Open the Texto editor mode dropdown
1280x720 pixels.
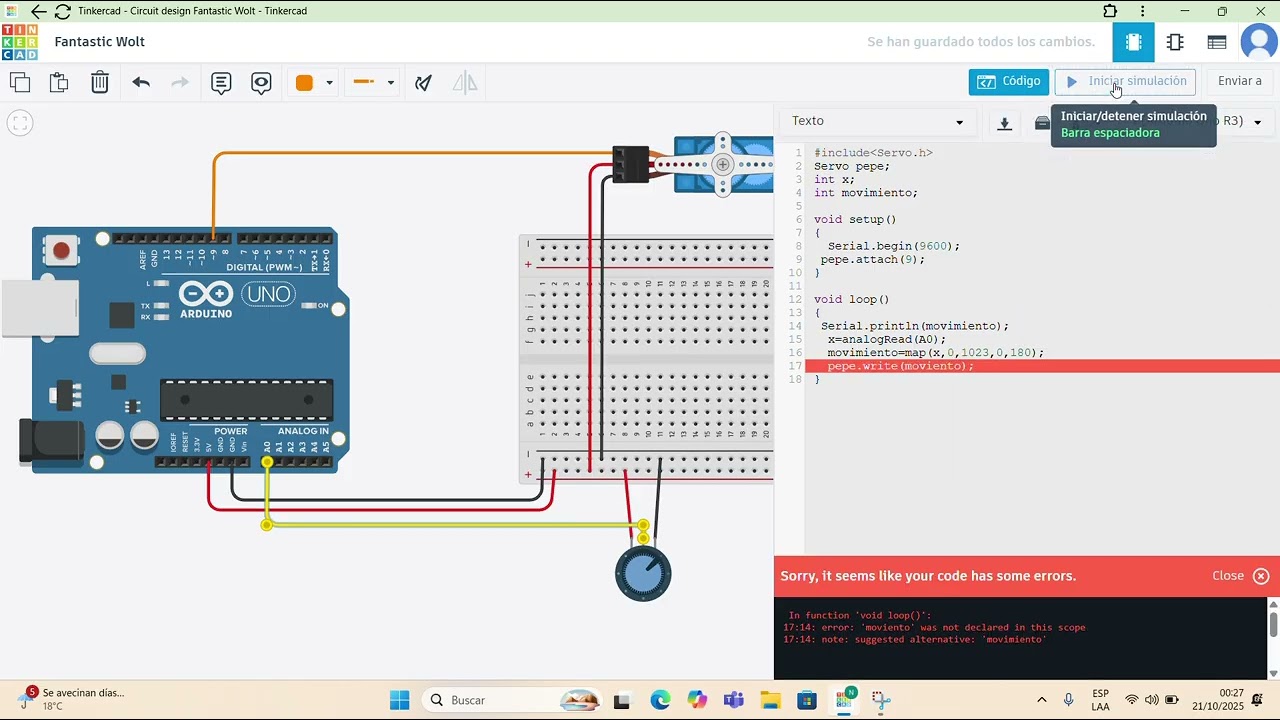[877, 121]
